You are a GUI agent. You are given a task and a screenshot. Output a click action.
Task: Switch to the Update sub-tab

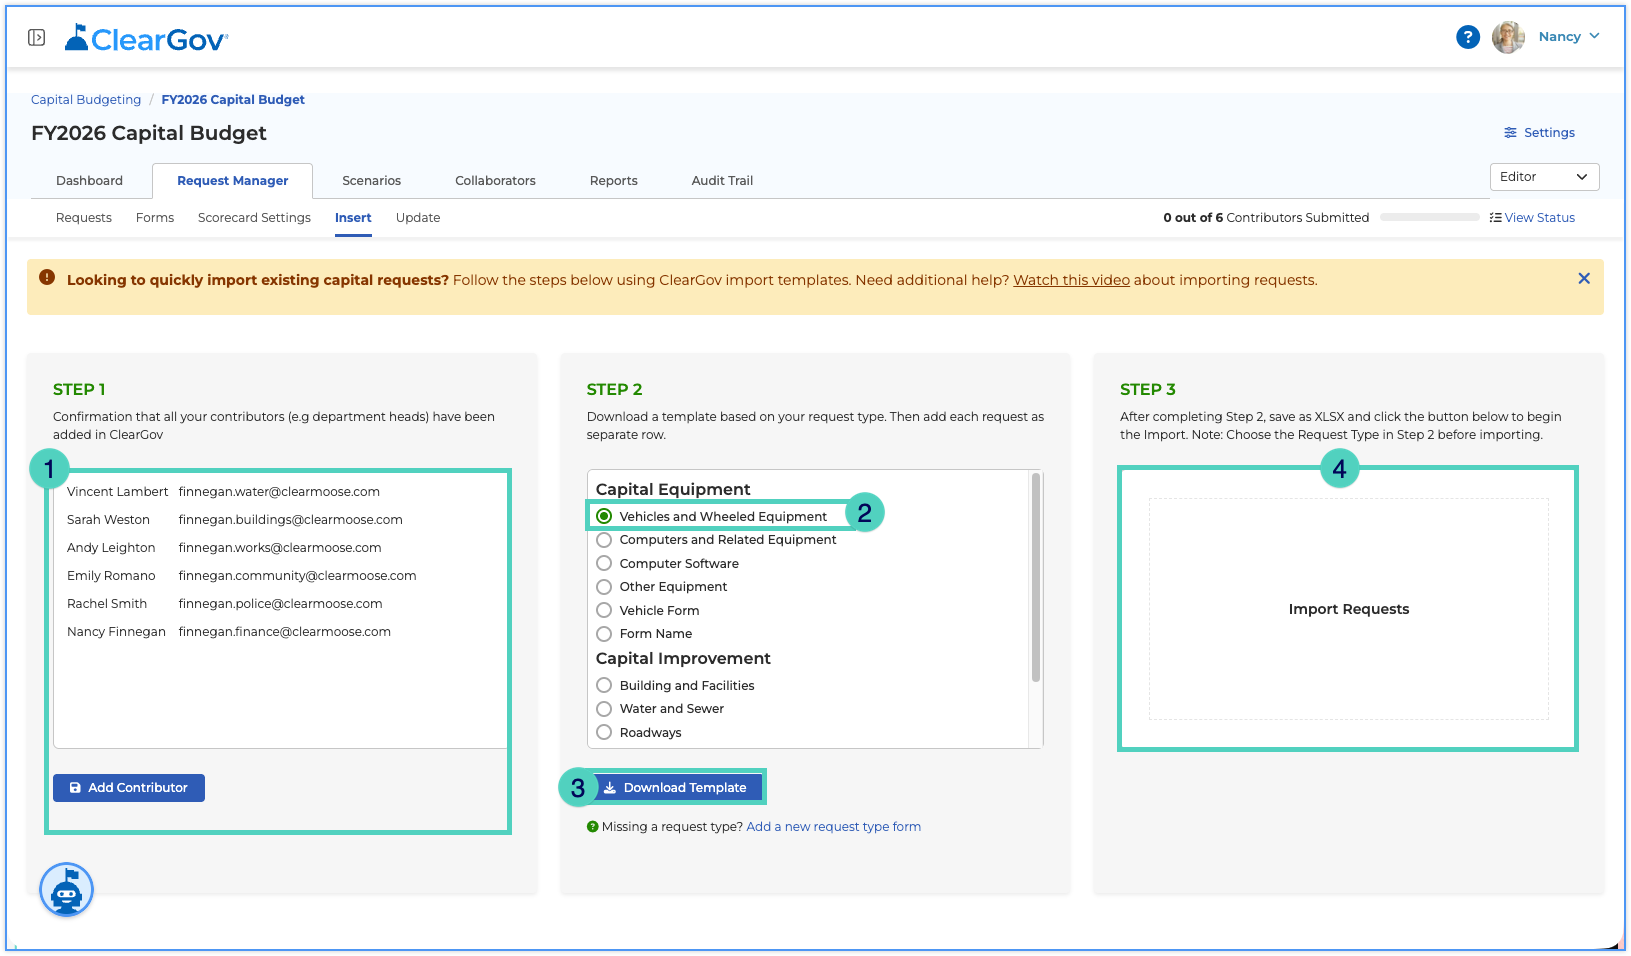pos(418,218)
